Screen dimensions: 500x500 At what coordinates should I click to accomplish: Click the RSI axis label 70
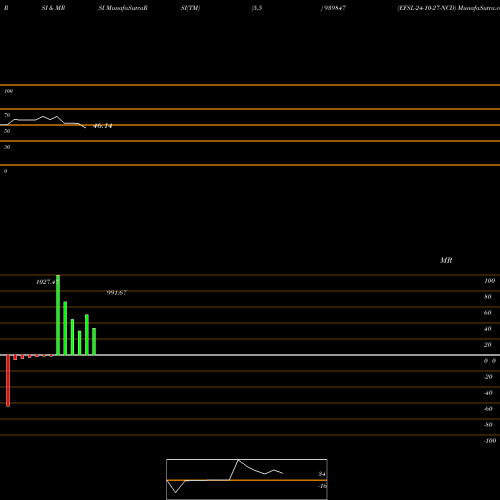pos(7,115)
